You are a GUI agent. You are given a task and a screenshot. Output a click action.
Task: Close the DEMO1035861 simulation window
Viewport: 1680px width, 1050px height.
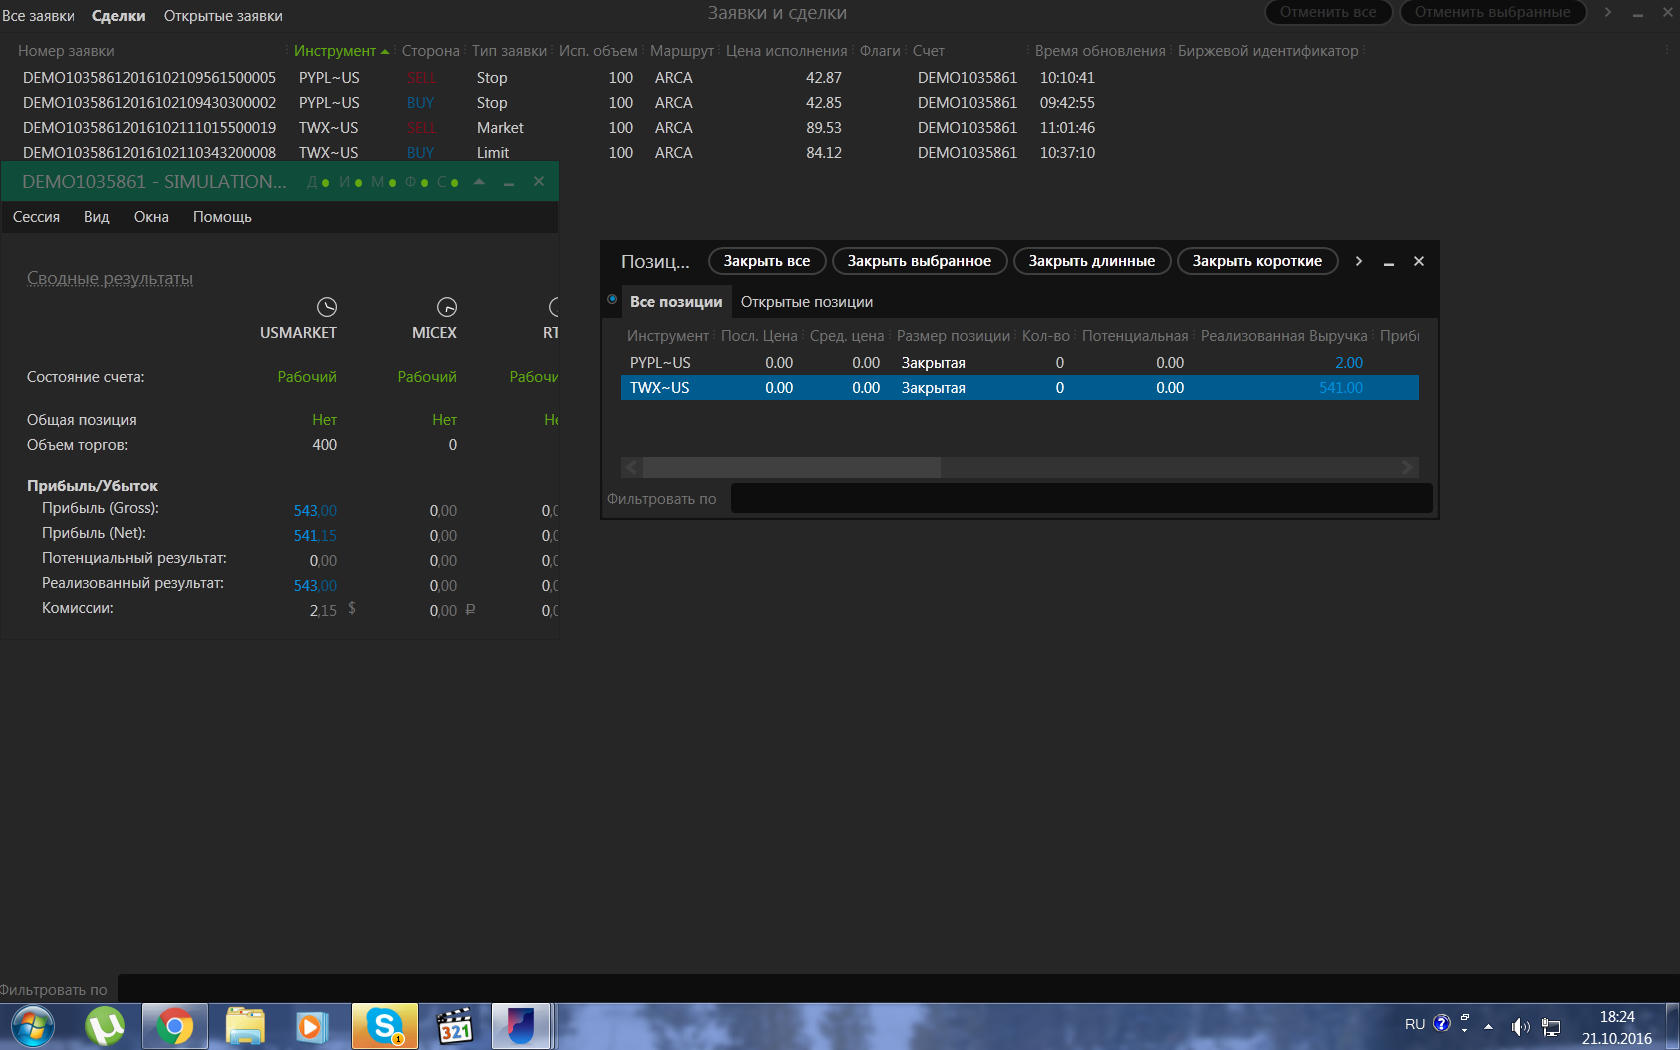539,181
